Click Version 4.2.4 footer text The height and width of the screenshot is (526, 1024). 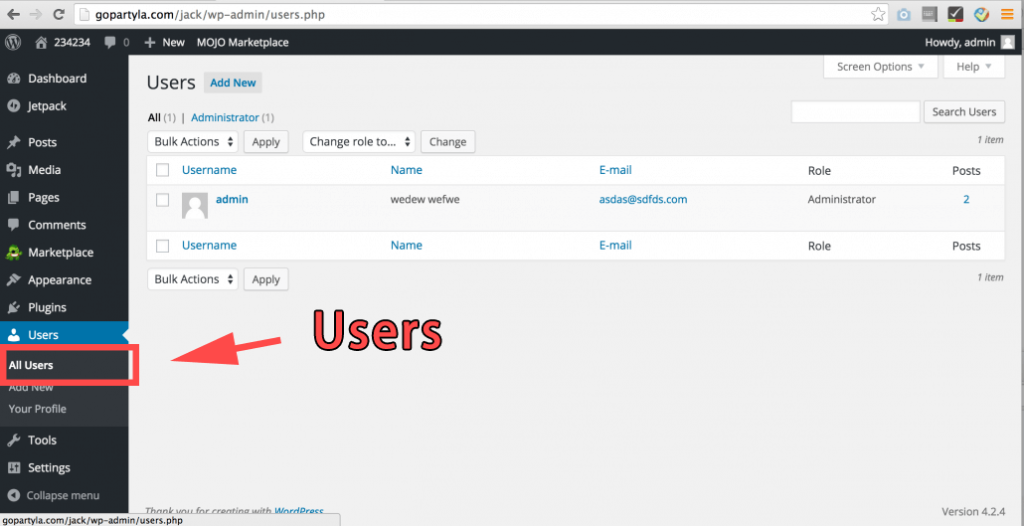pyautogui.click(x=973, y=511)
